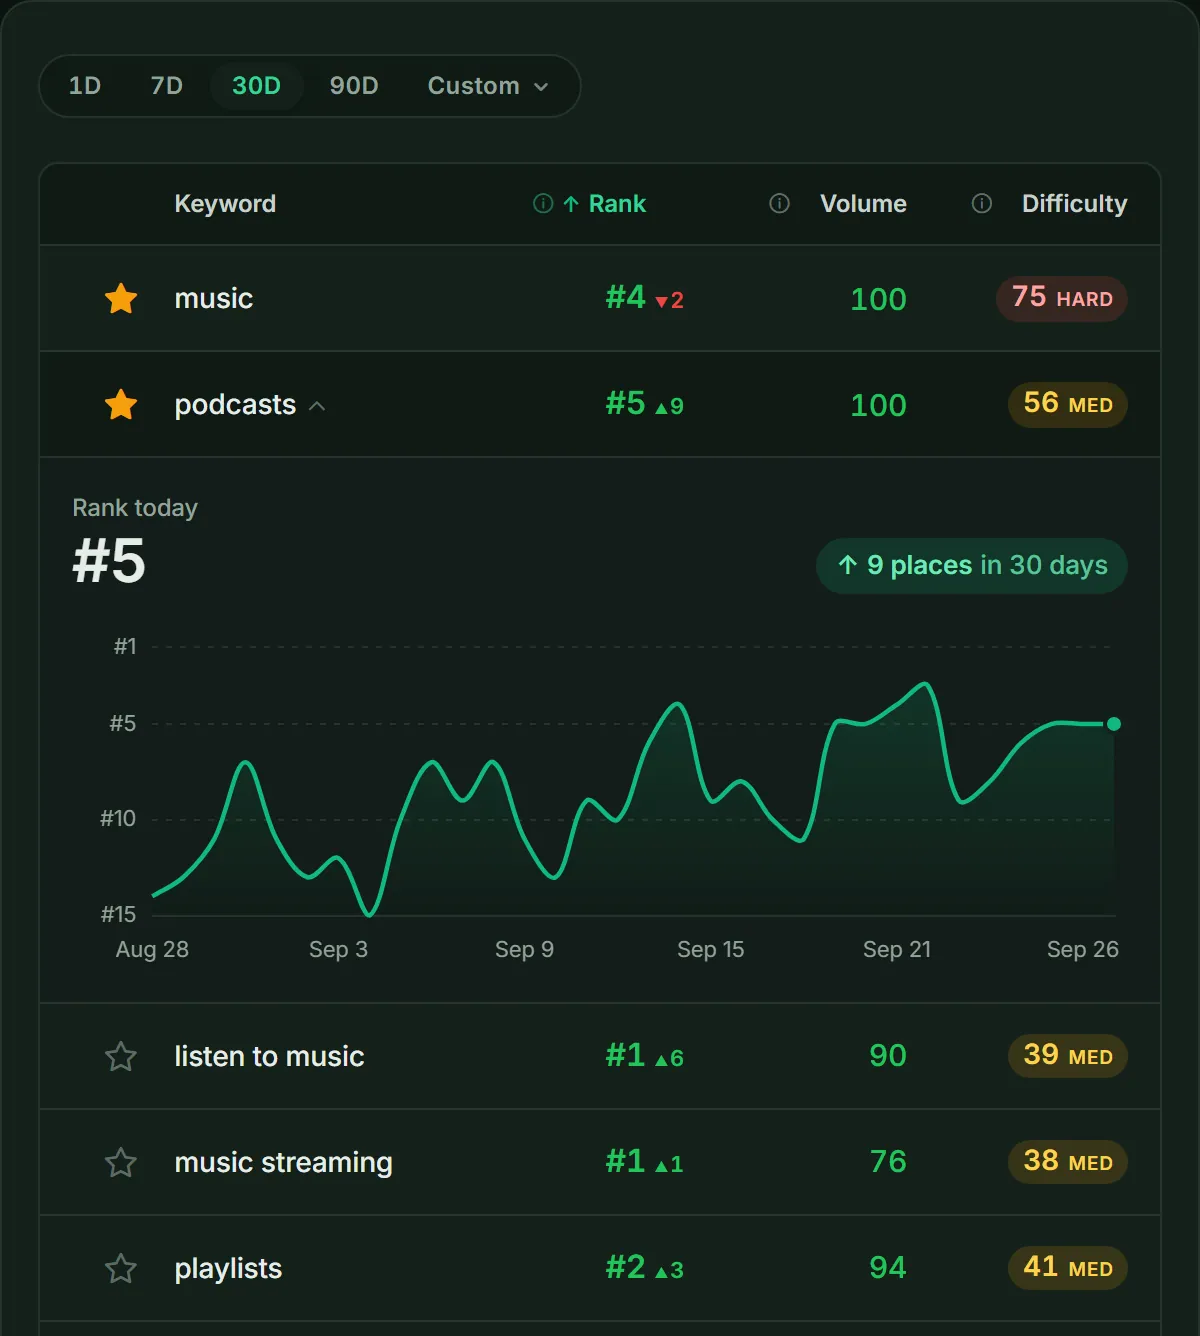Click the red down 2 rank change

click(x=669, y=300)
